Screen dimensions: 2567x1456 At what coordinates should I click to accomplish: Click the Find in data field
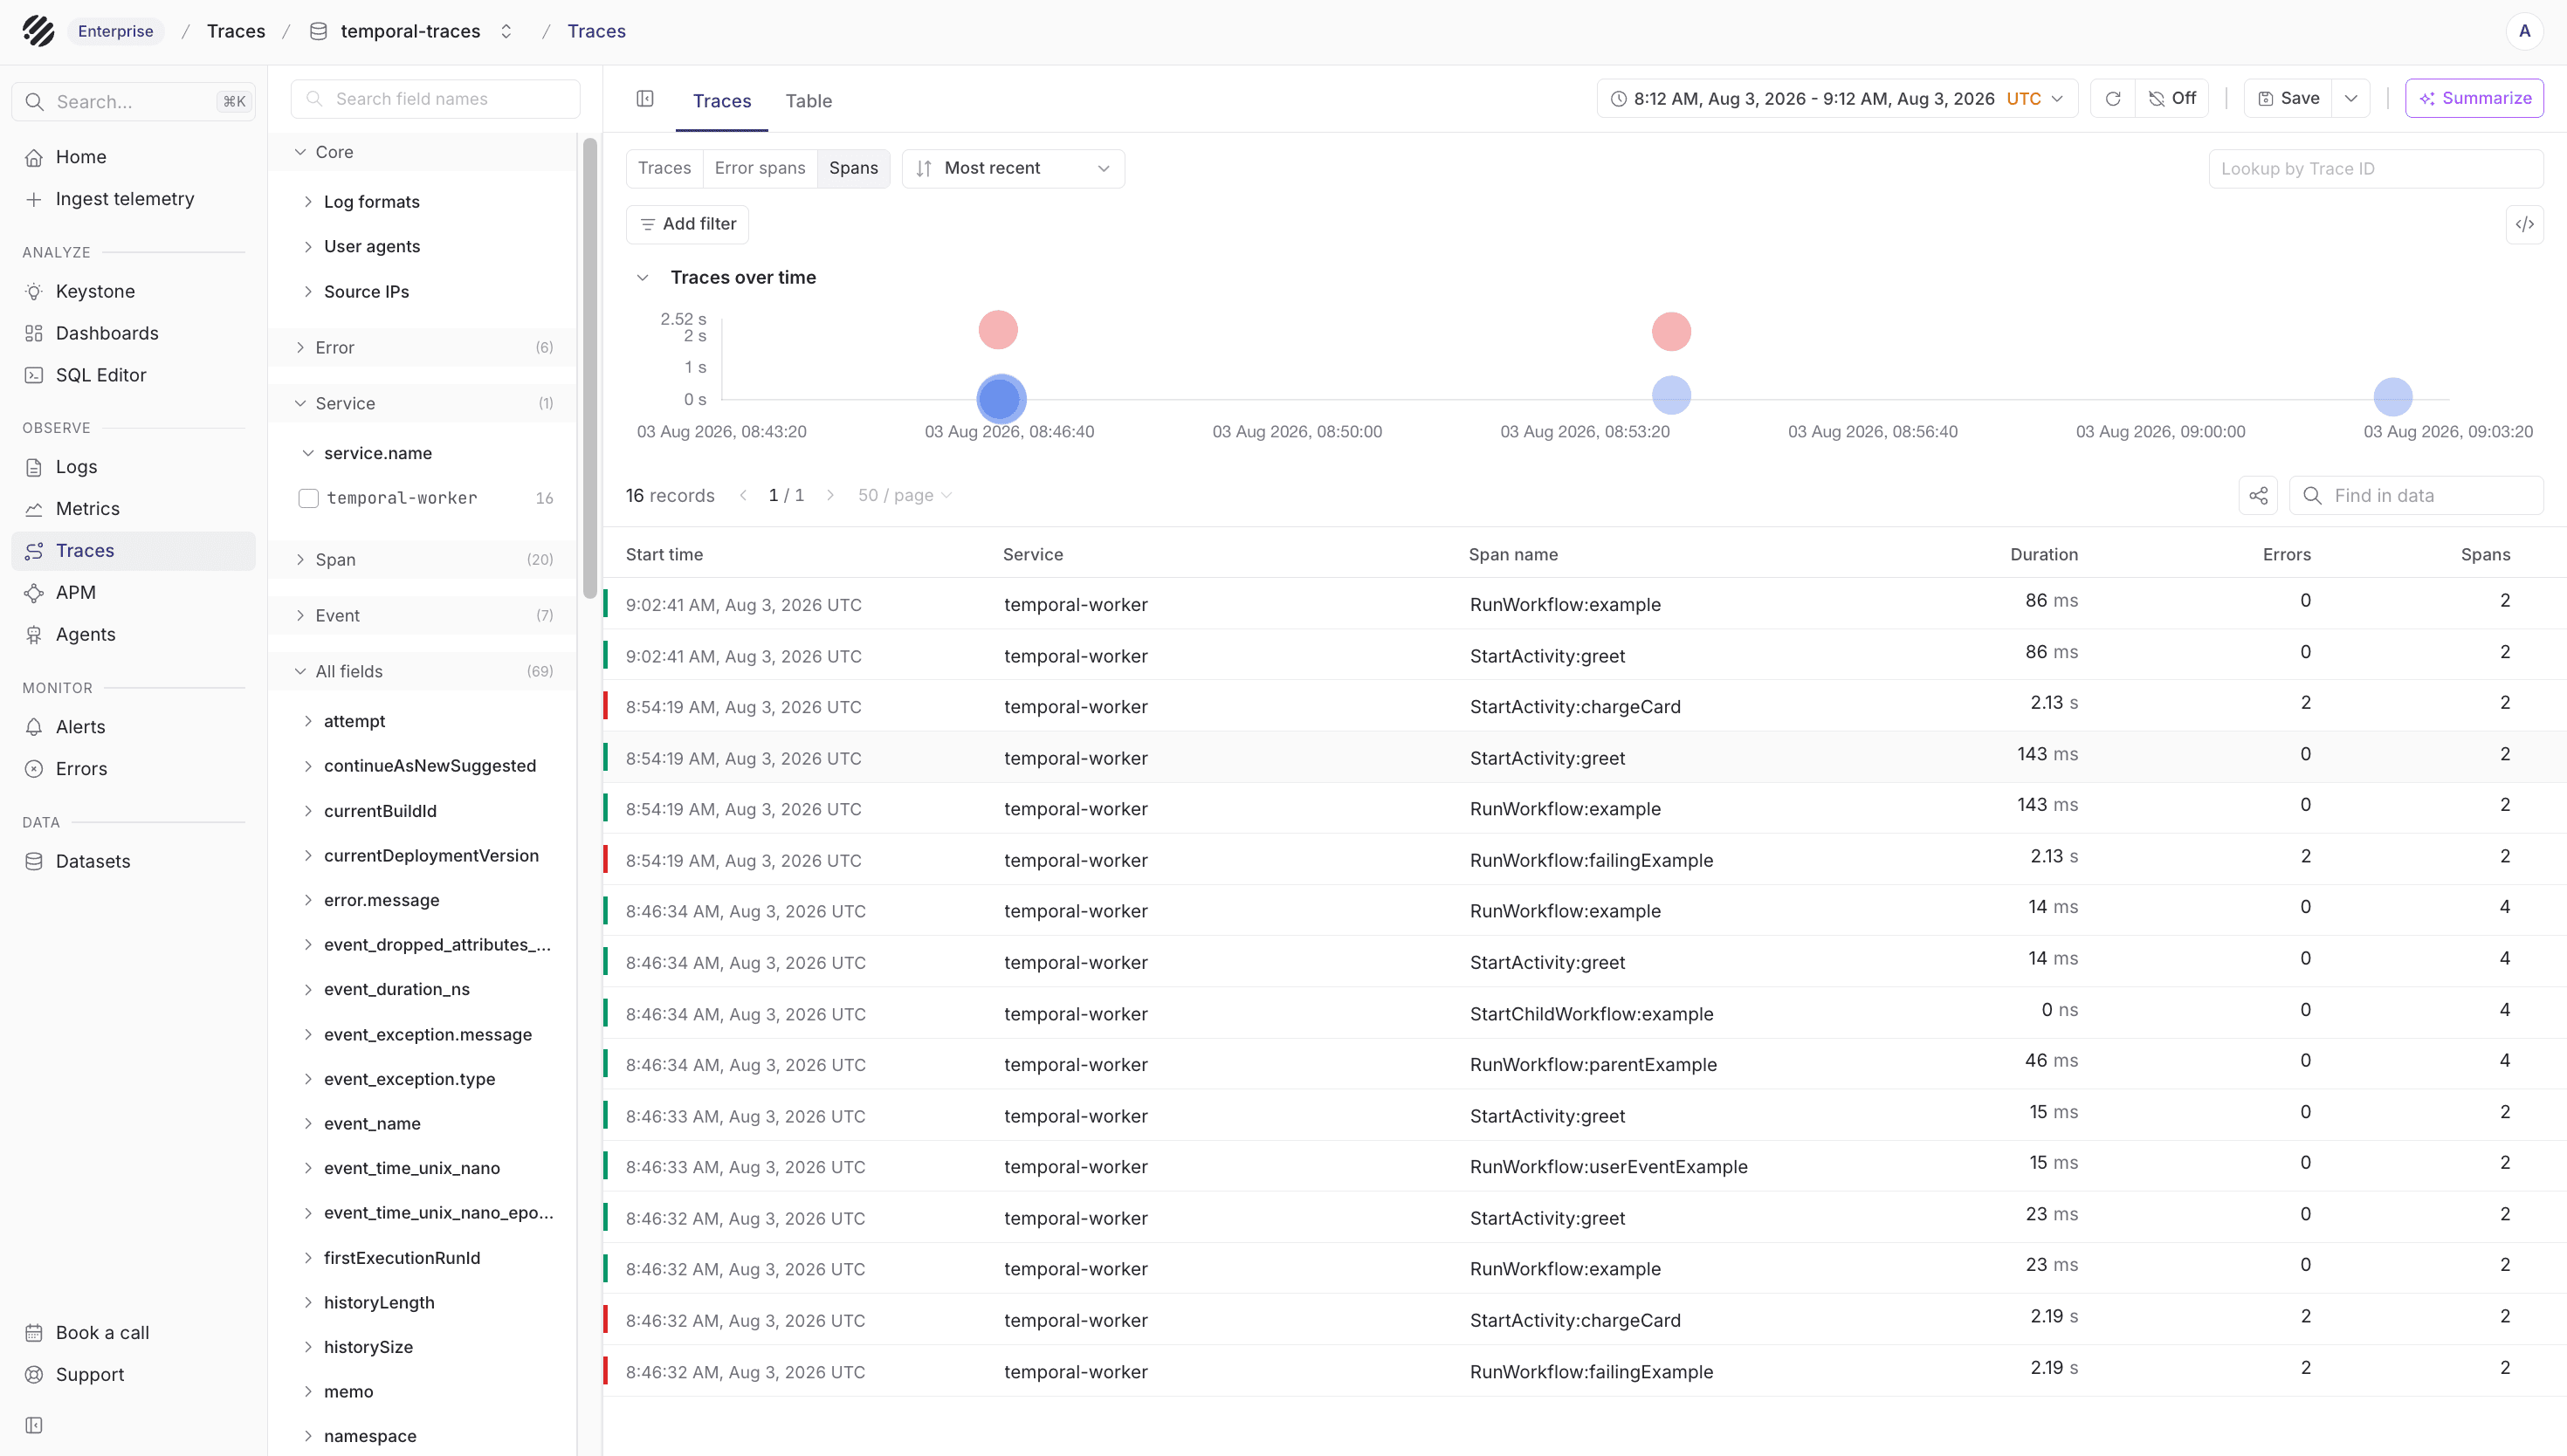click(x=2416, y=496)
